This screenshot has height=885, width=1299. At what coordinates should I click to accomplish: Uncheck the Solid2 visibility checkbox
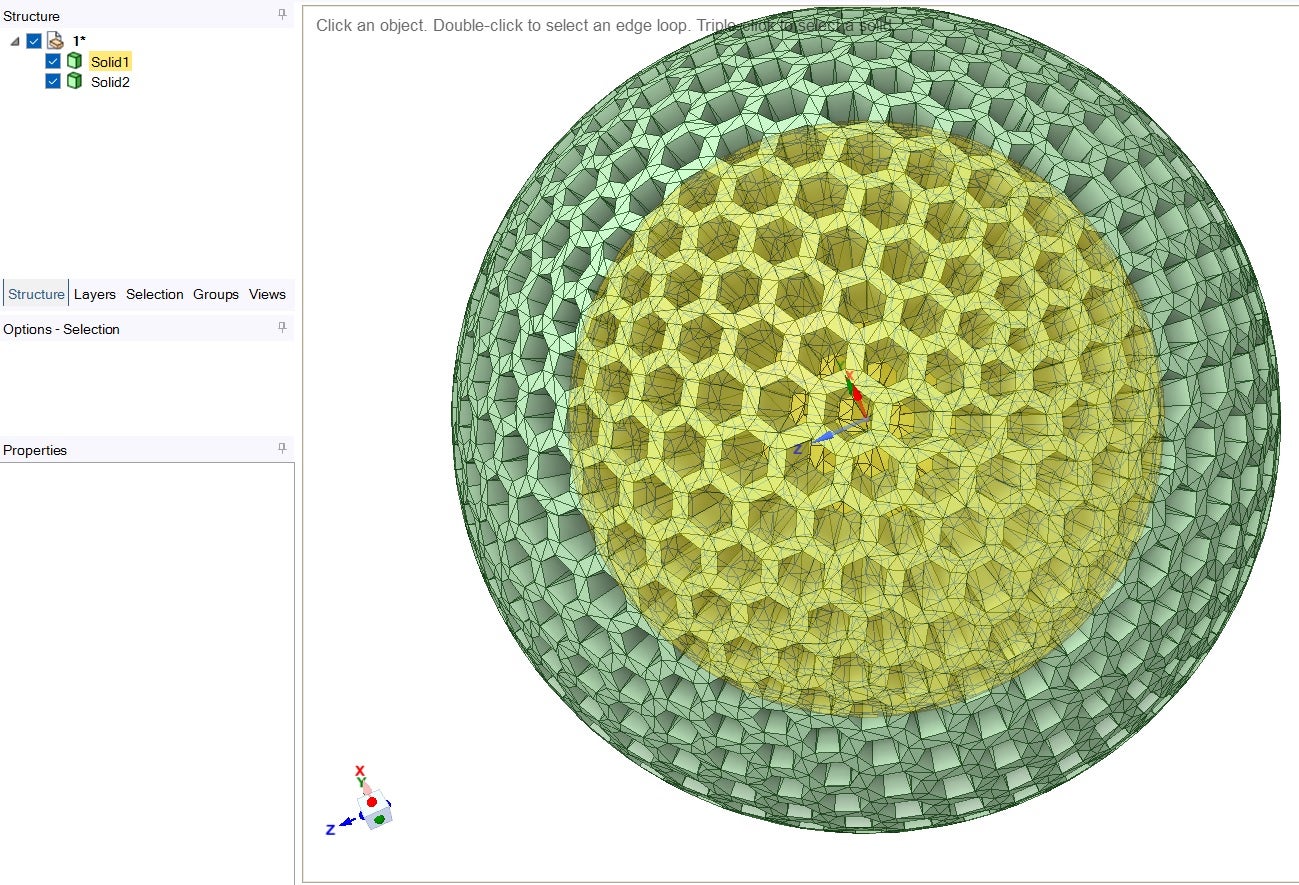(x=53, y=82)
